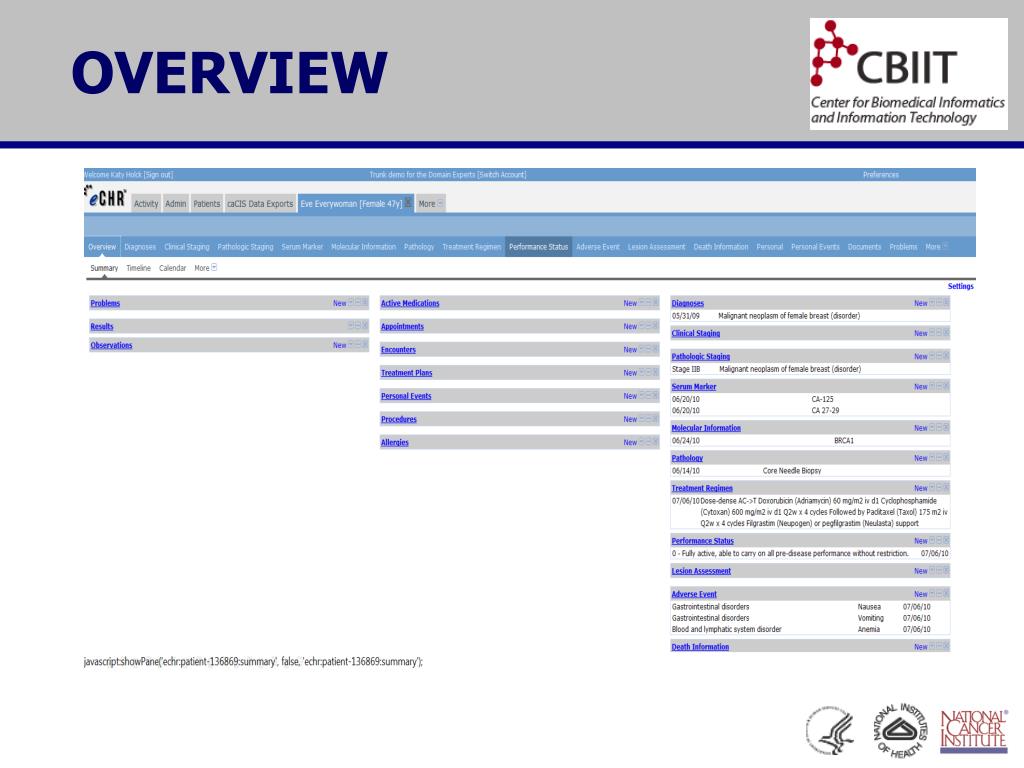Minimize the Diagnoses summary panel
Image resolution: width=1024 pixels, height=768 pixels.
[939, 302]
